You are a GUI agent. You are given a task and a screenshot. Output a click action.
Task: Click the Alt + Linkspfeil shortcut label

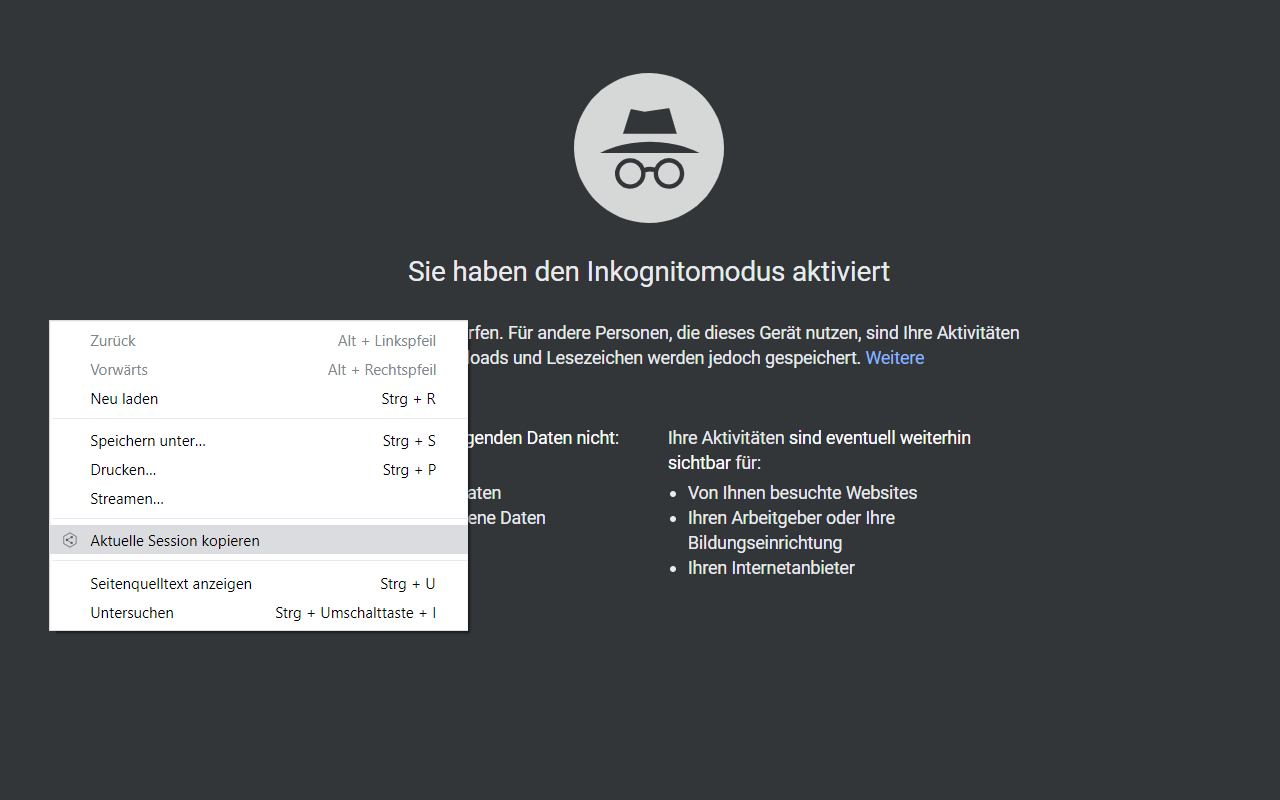(387, 341)
